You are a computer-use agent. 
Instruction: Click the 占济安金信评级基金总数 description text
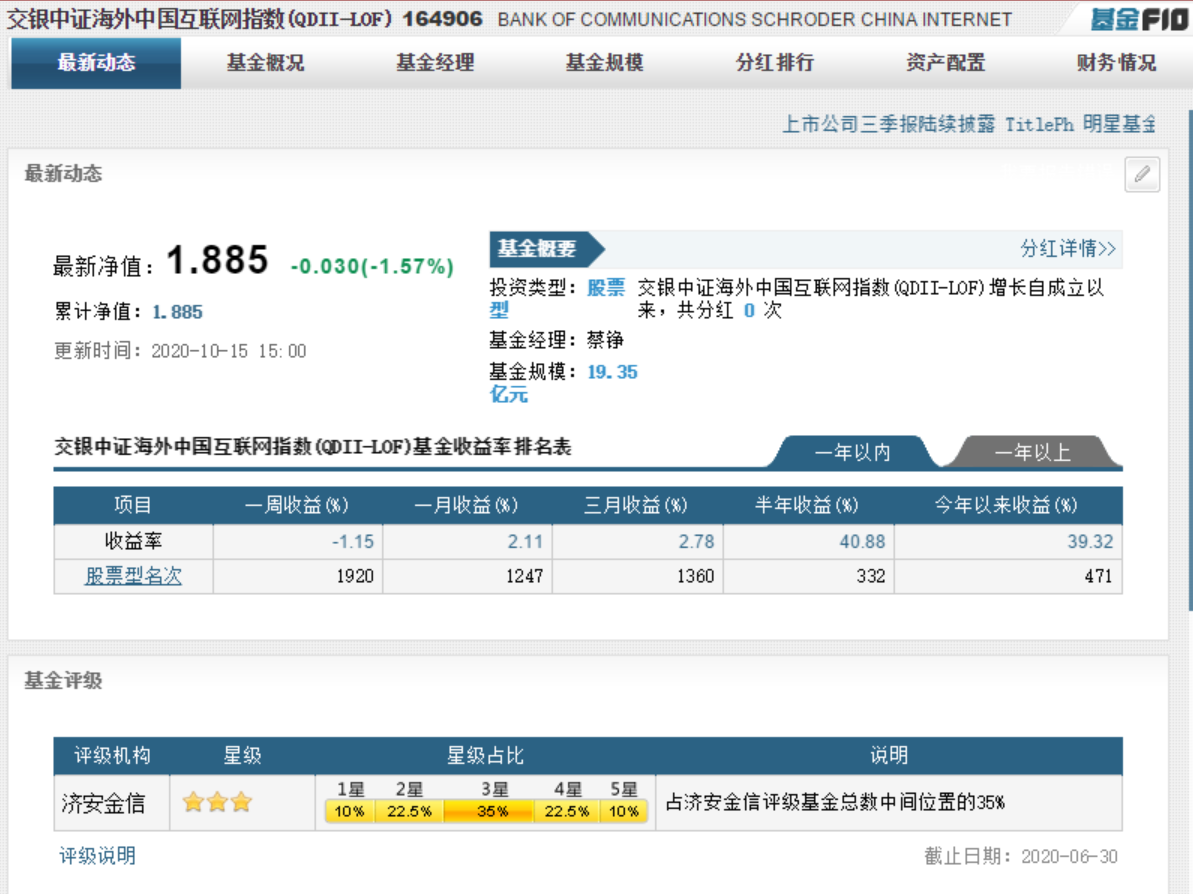(x=835, y=803)
